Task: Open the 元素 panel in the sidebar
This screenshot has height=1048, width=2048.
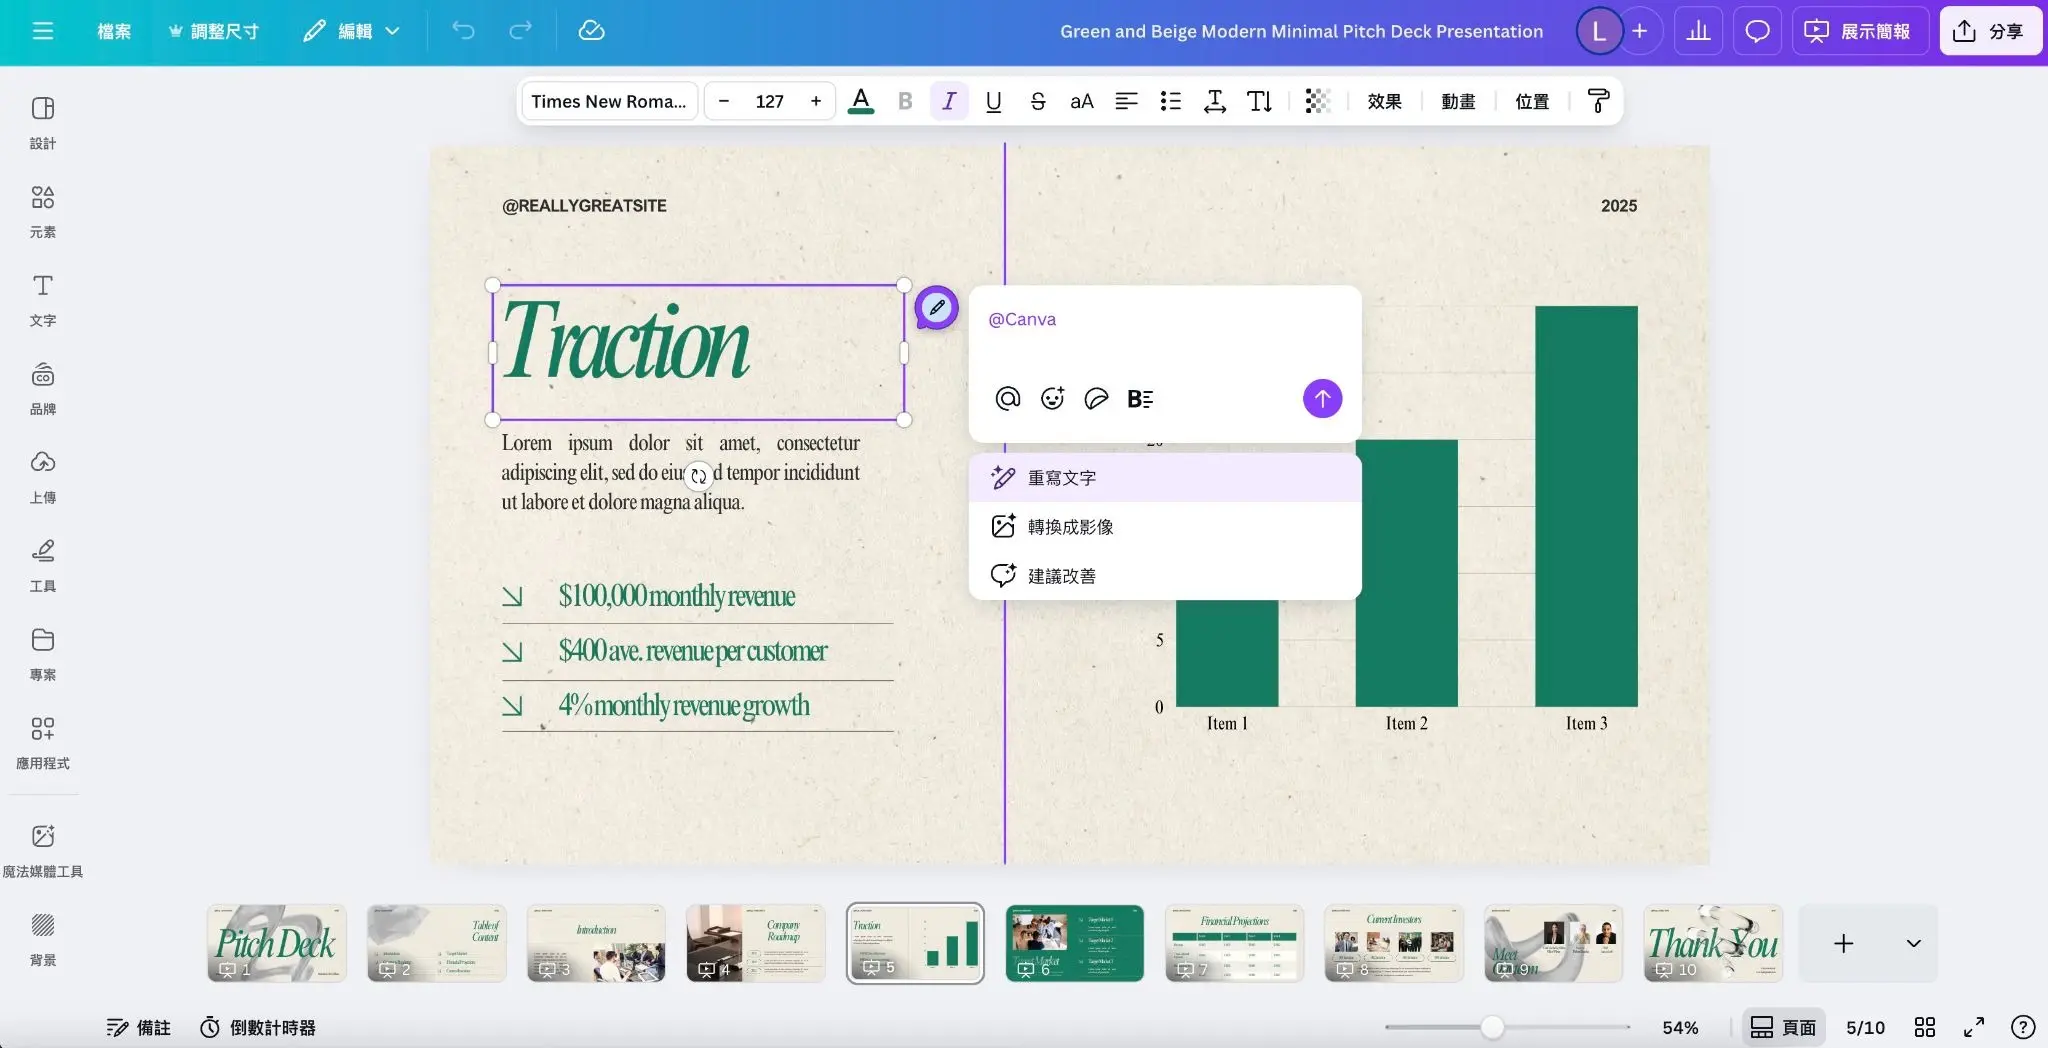Action: tap(42, 210)
